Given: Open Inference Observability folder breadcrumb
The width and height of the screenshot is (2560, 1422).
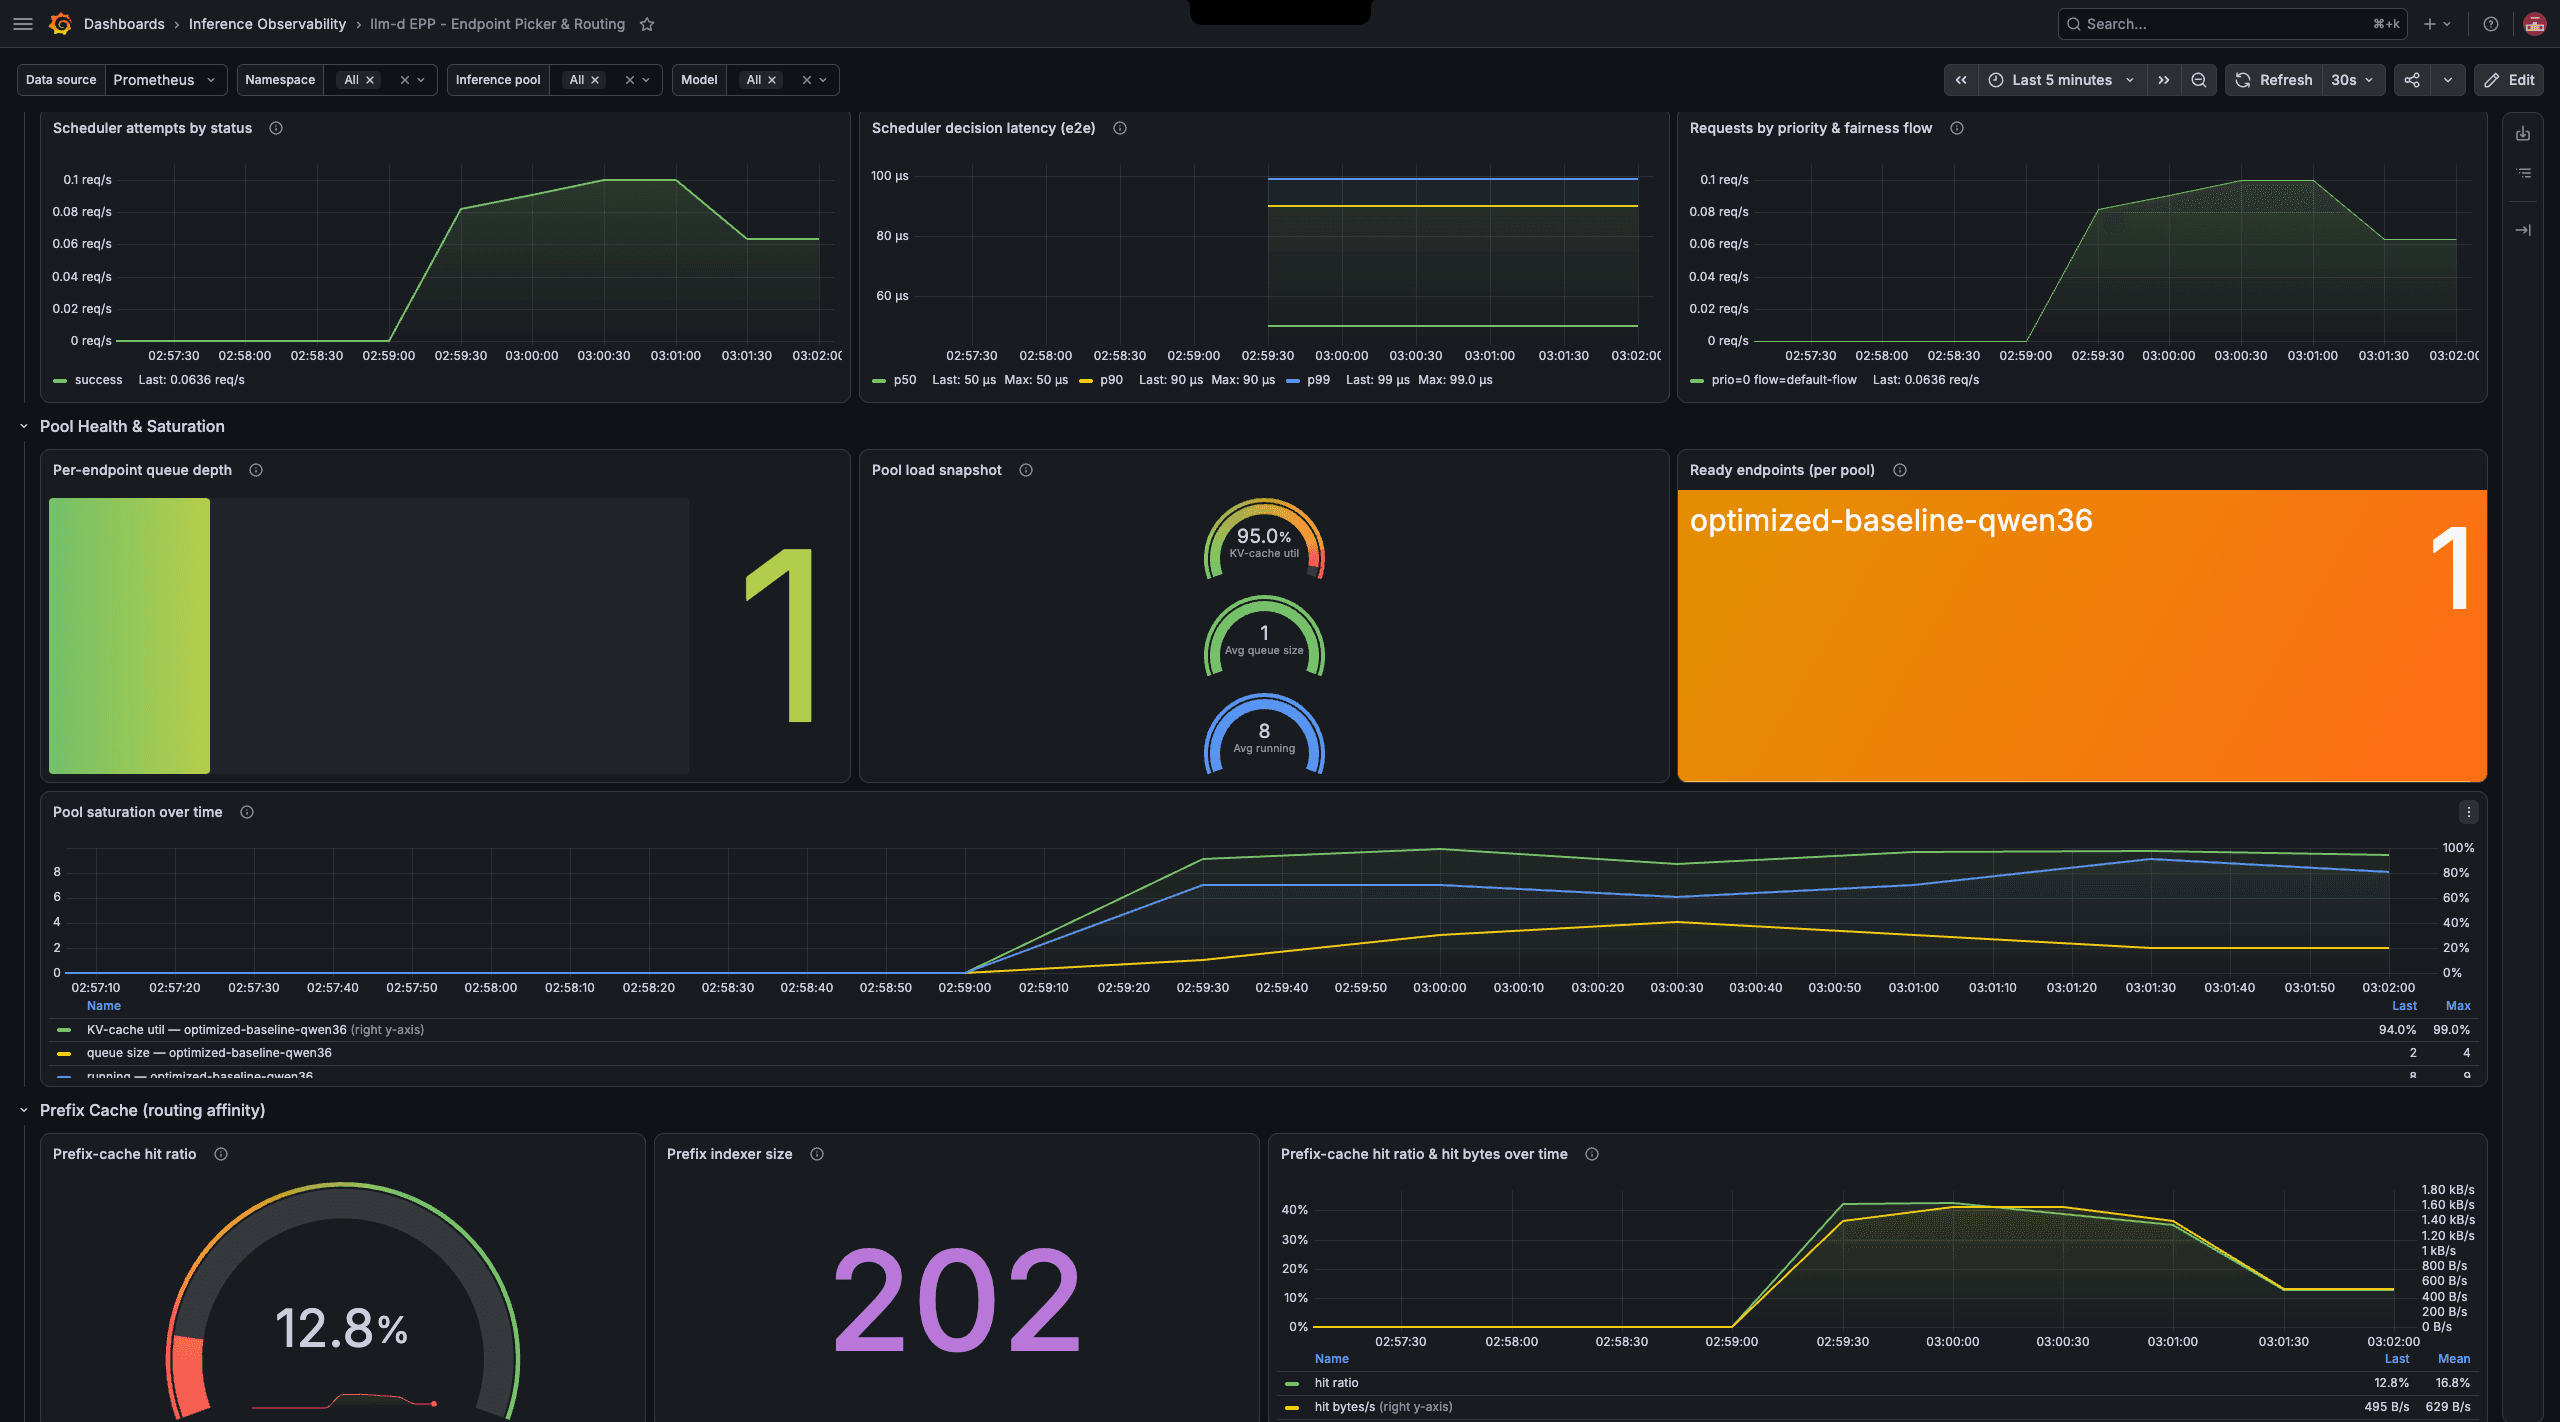Looking at the screenshot, I should click(267, 24).
